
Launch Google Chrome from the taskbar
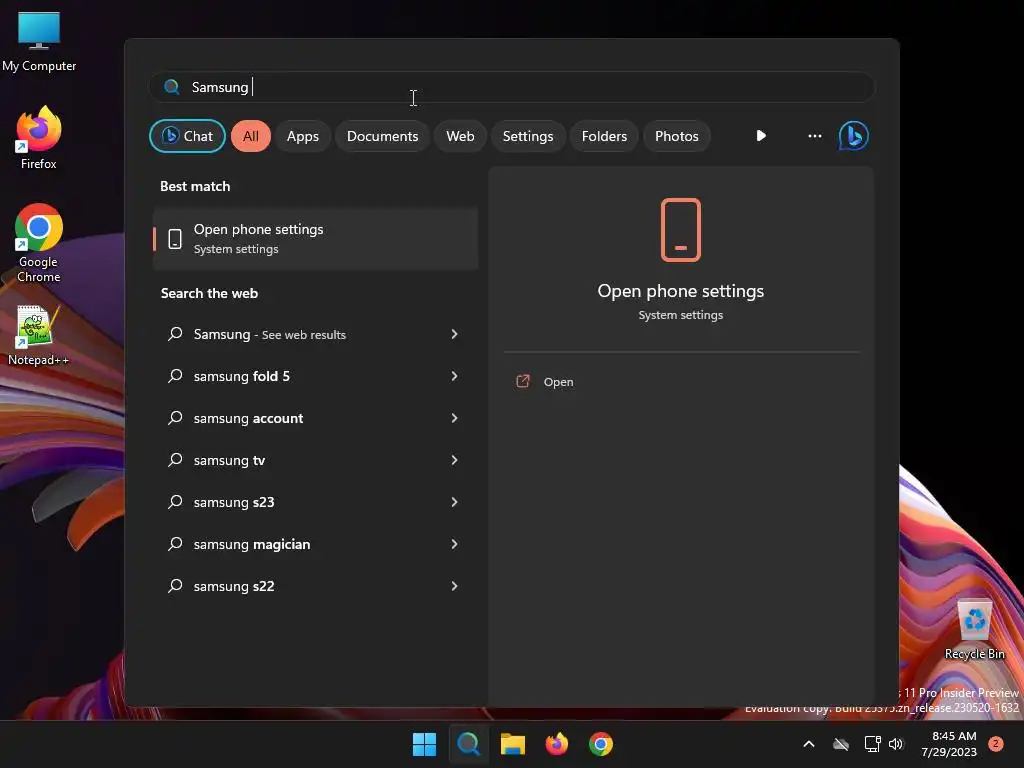click(601, 744)
